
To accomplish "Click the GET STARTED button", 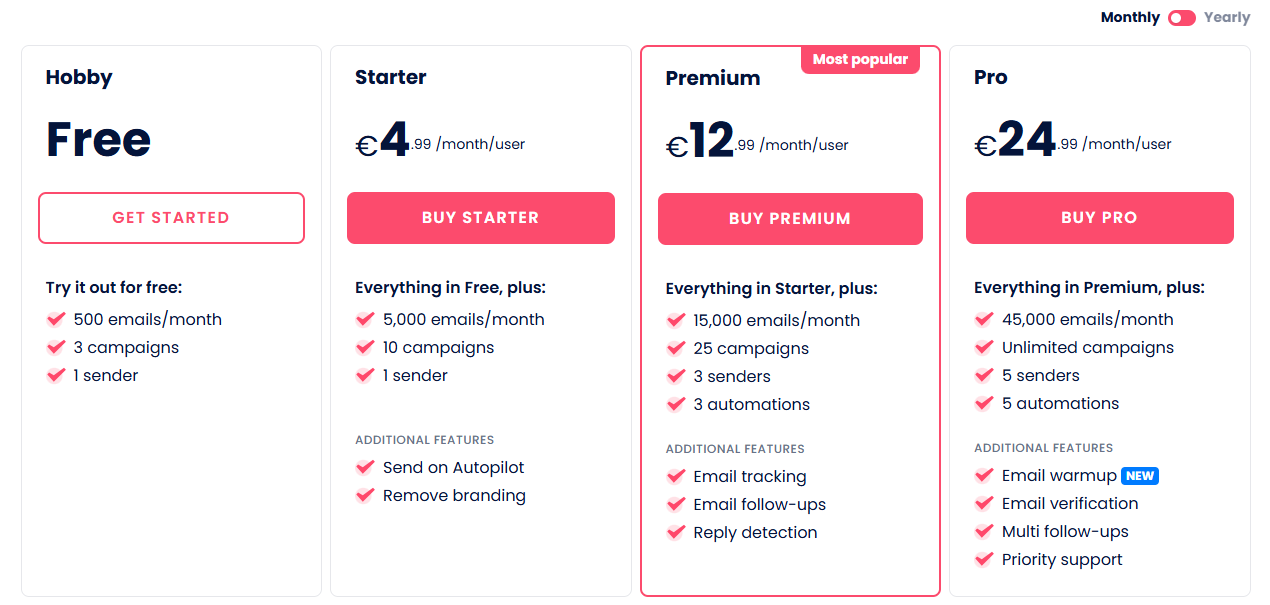I will click(x=171, y=218).
